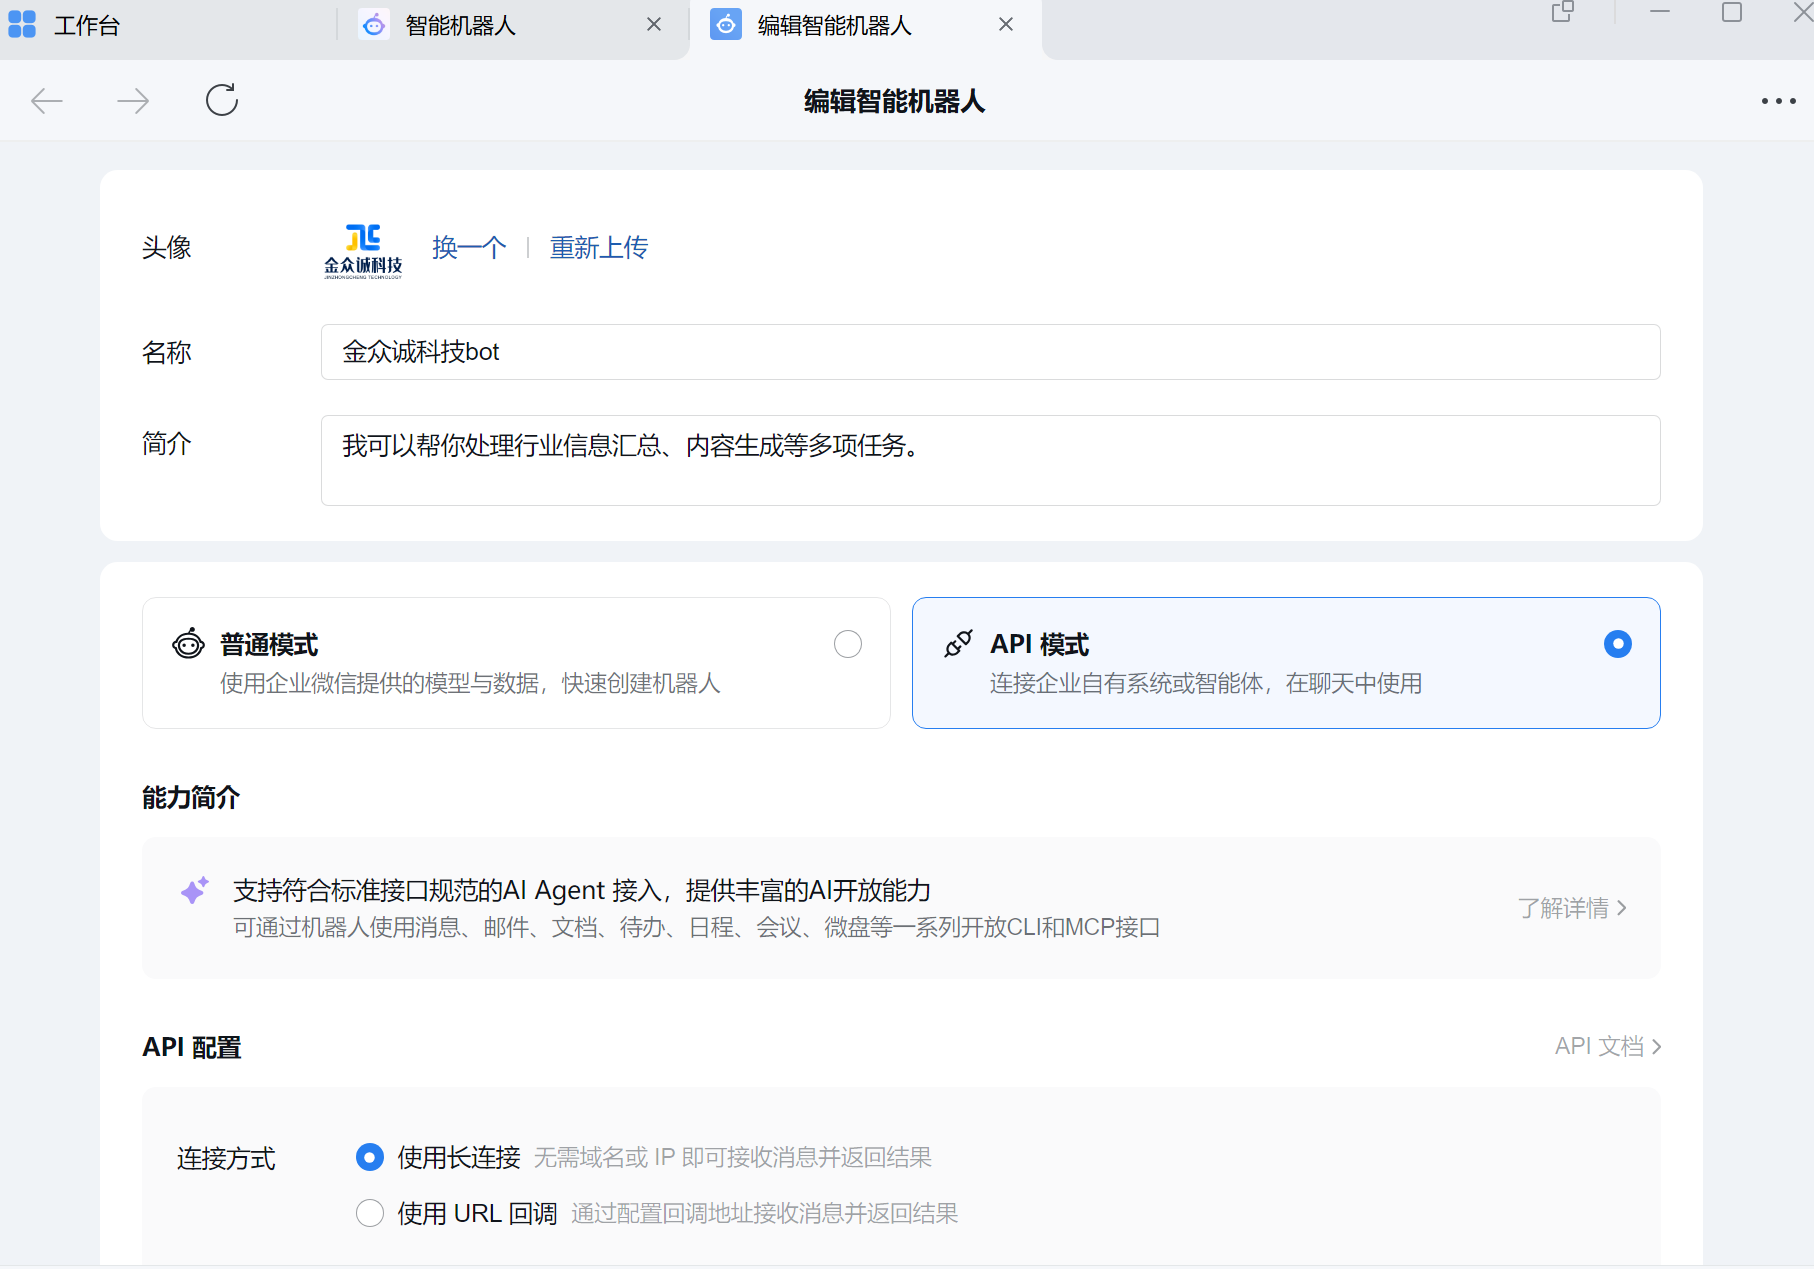Click text 连接企业自有系统或智能体

click(1127, 683)
